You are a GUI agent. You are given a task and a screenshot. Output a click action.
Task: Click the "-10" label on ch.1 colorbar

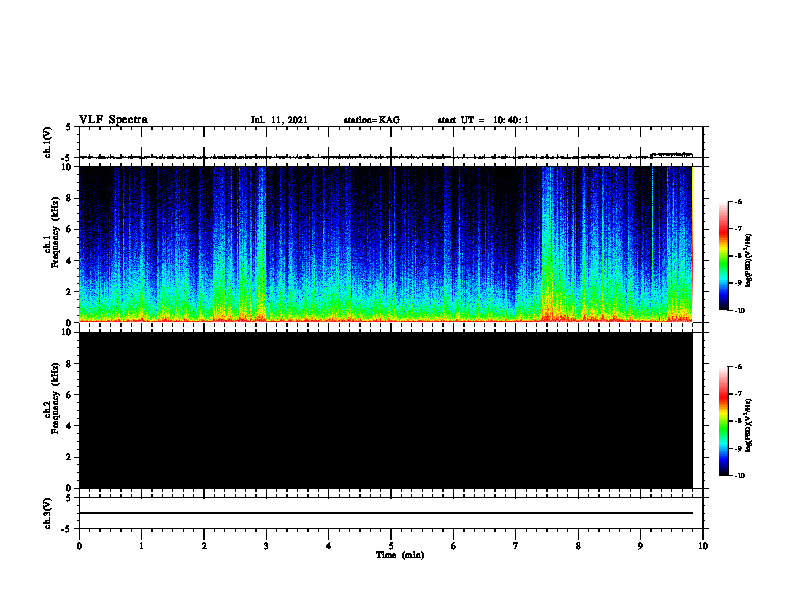(x=739, y=310)
